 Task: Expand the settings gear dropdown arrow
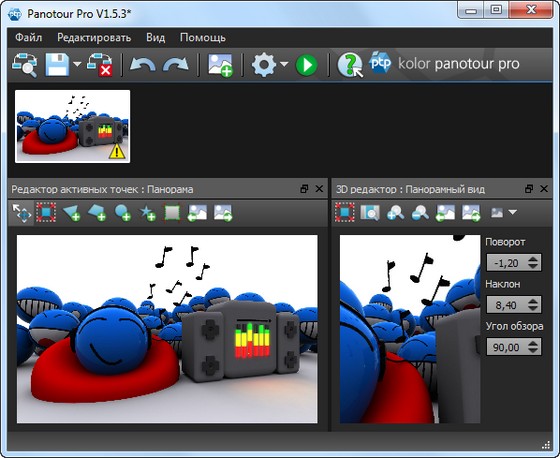[x=284, y=64]
